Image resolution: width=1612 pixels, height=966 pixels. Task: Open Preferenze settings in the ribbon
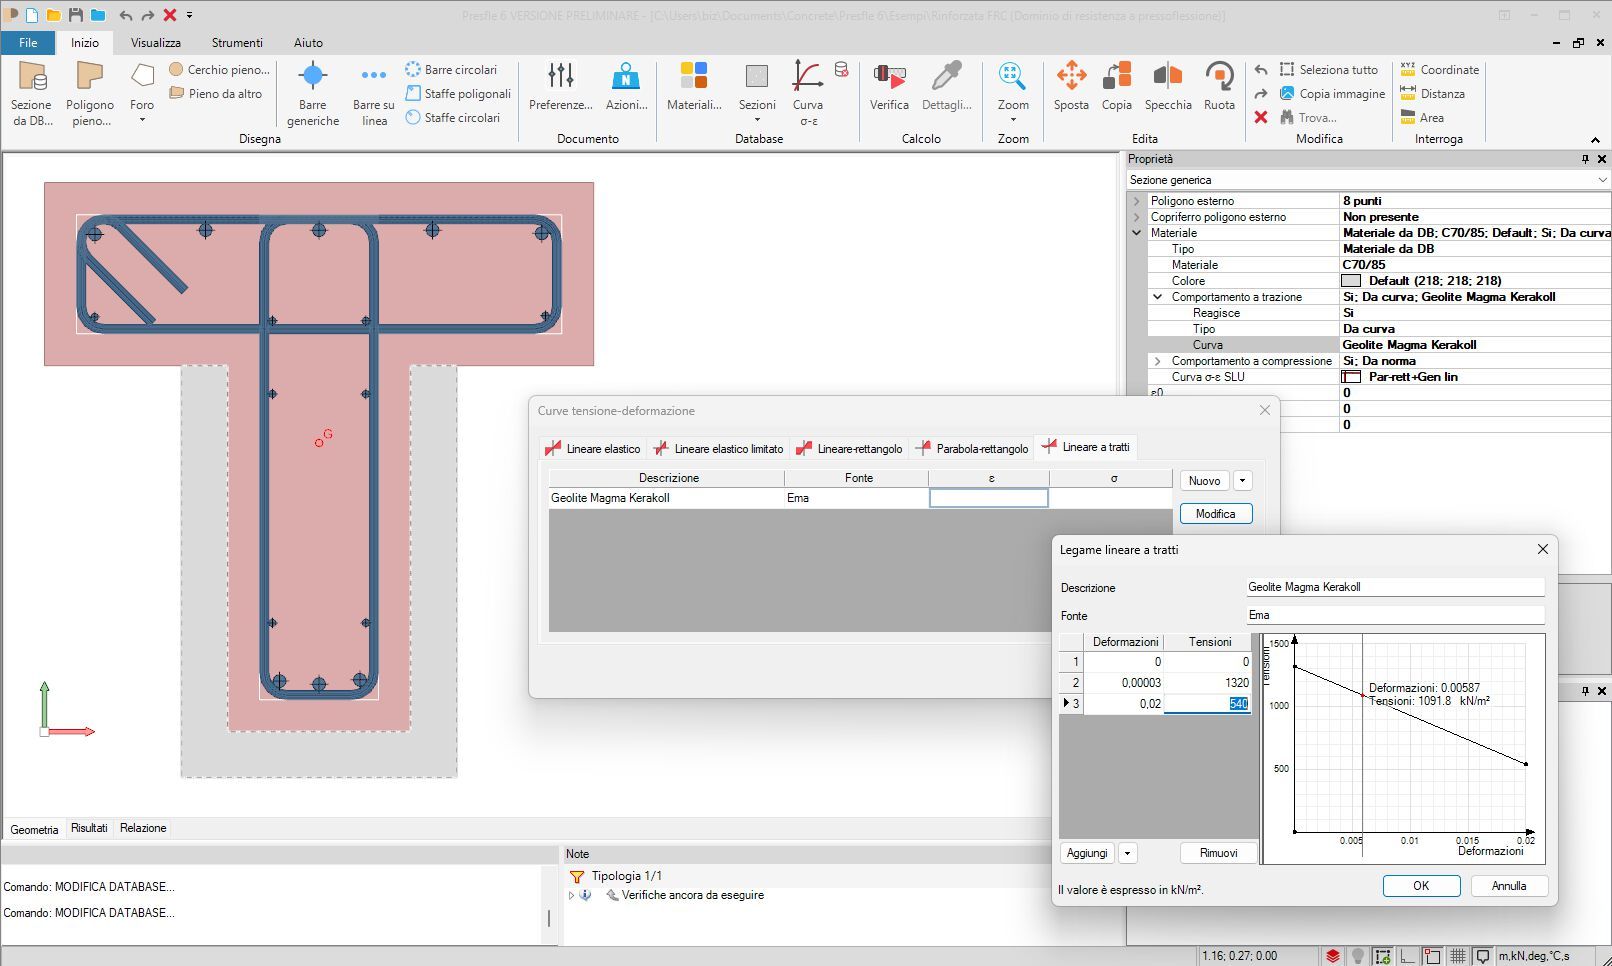560,87
